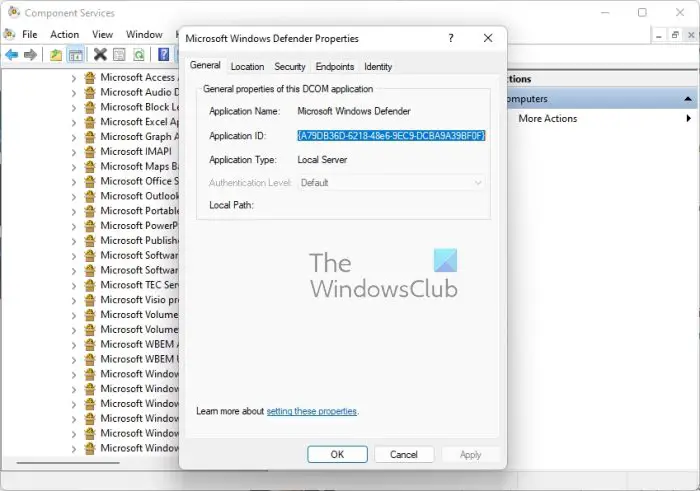Click the Microsoft Portable package icon
Screen dimensions: 700x491
(90, 211)
